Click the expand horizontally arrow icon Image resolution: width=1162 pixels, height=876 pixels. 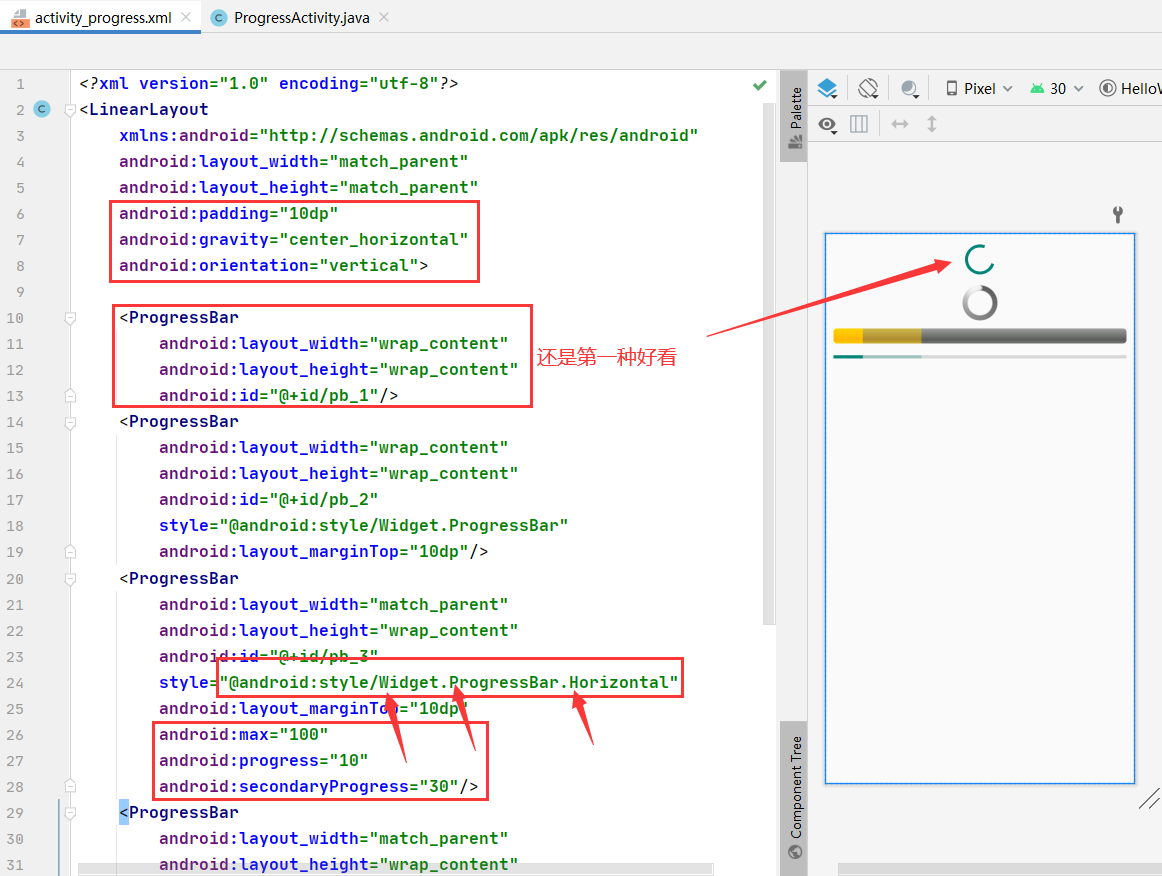[900, 125]
